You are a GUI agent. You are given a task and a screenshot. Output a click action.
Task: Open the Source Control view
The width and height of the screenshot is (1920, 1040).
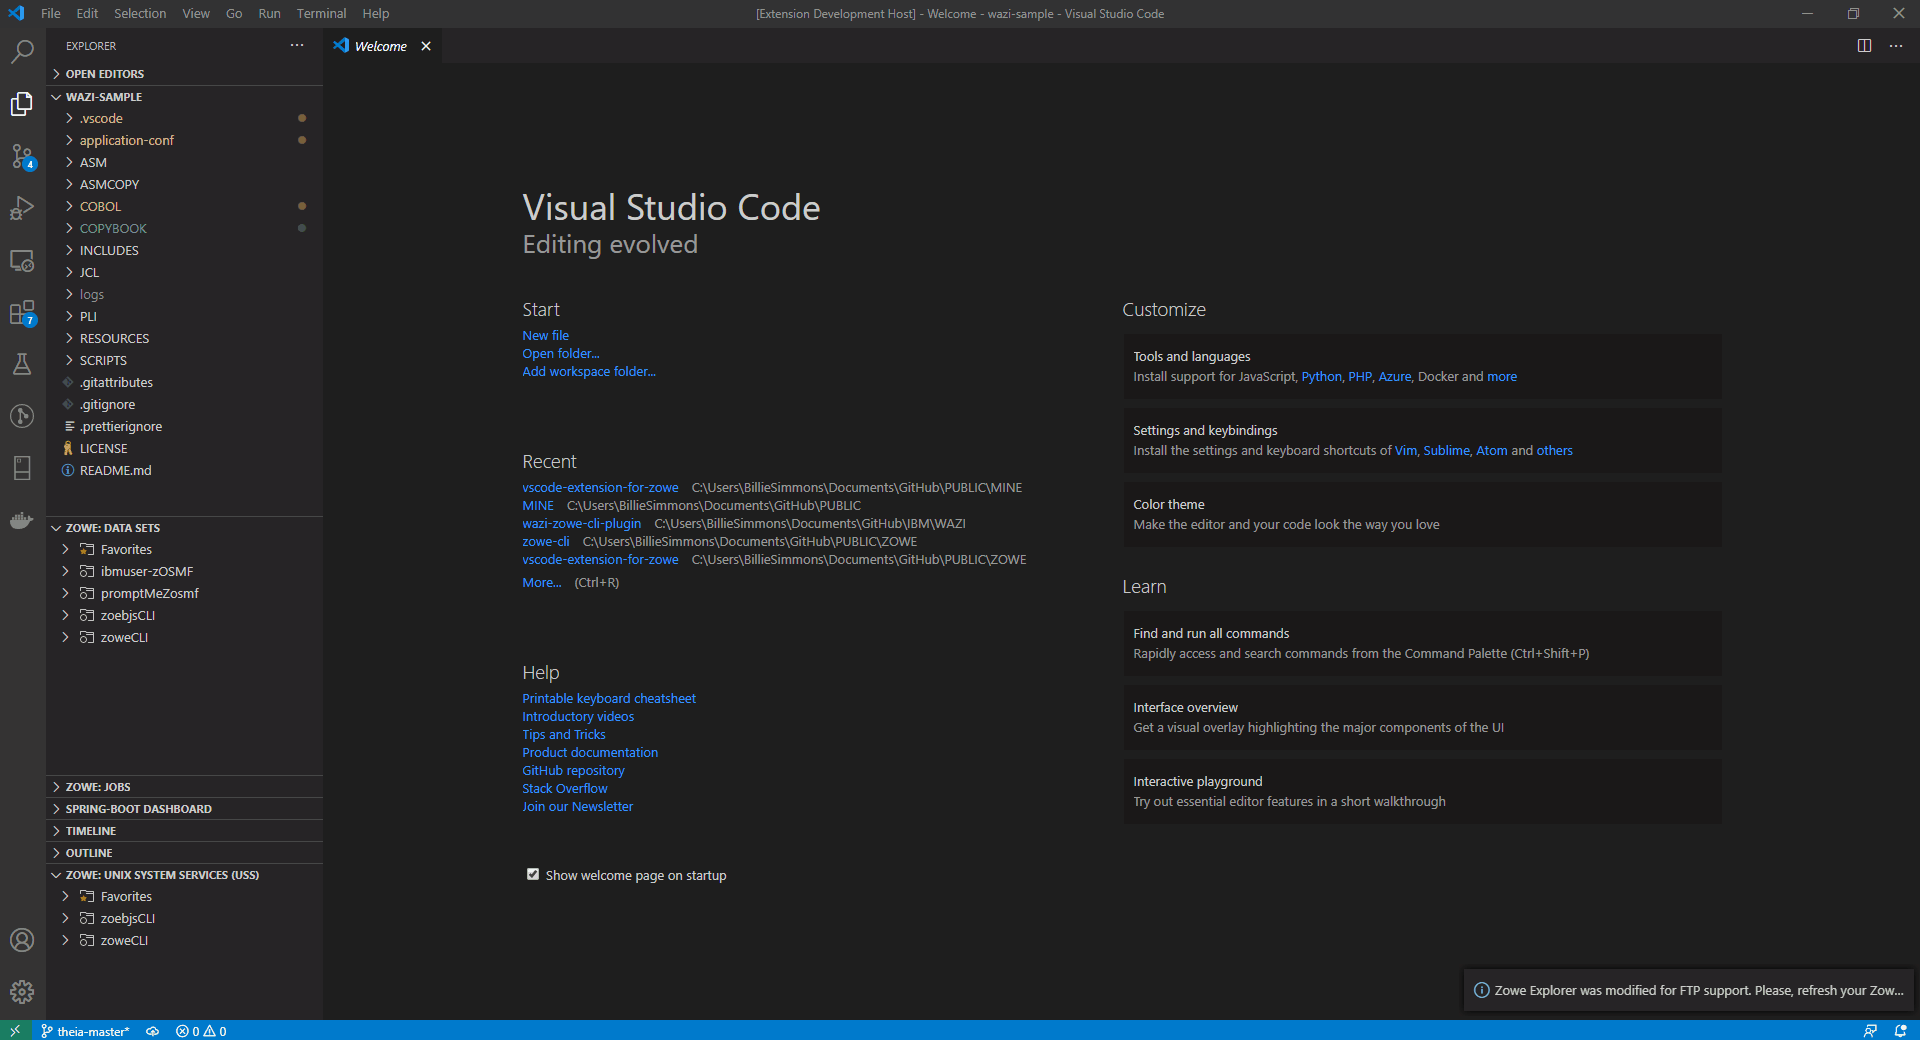coord(22,157)
